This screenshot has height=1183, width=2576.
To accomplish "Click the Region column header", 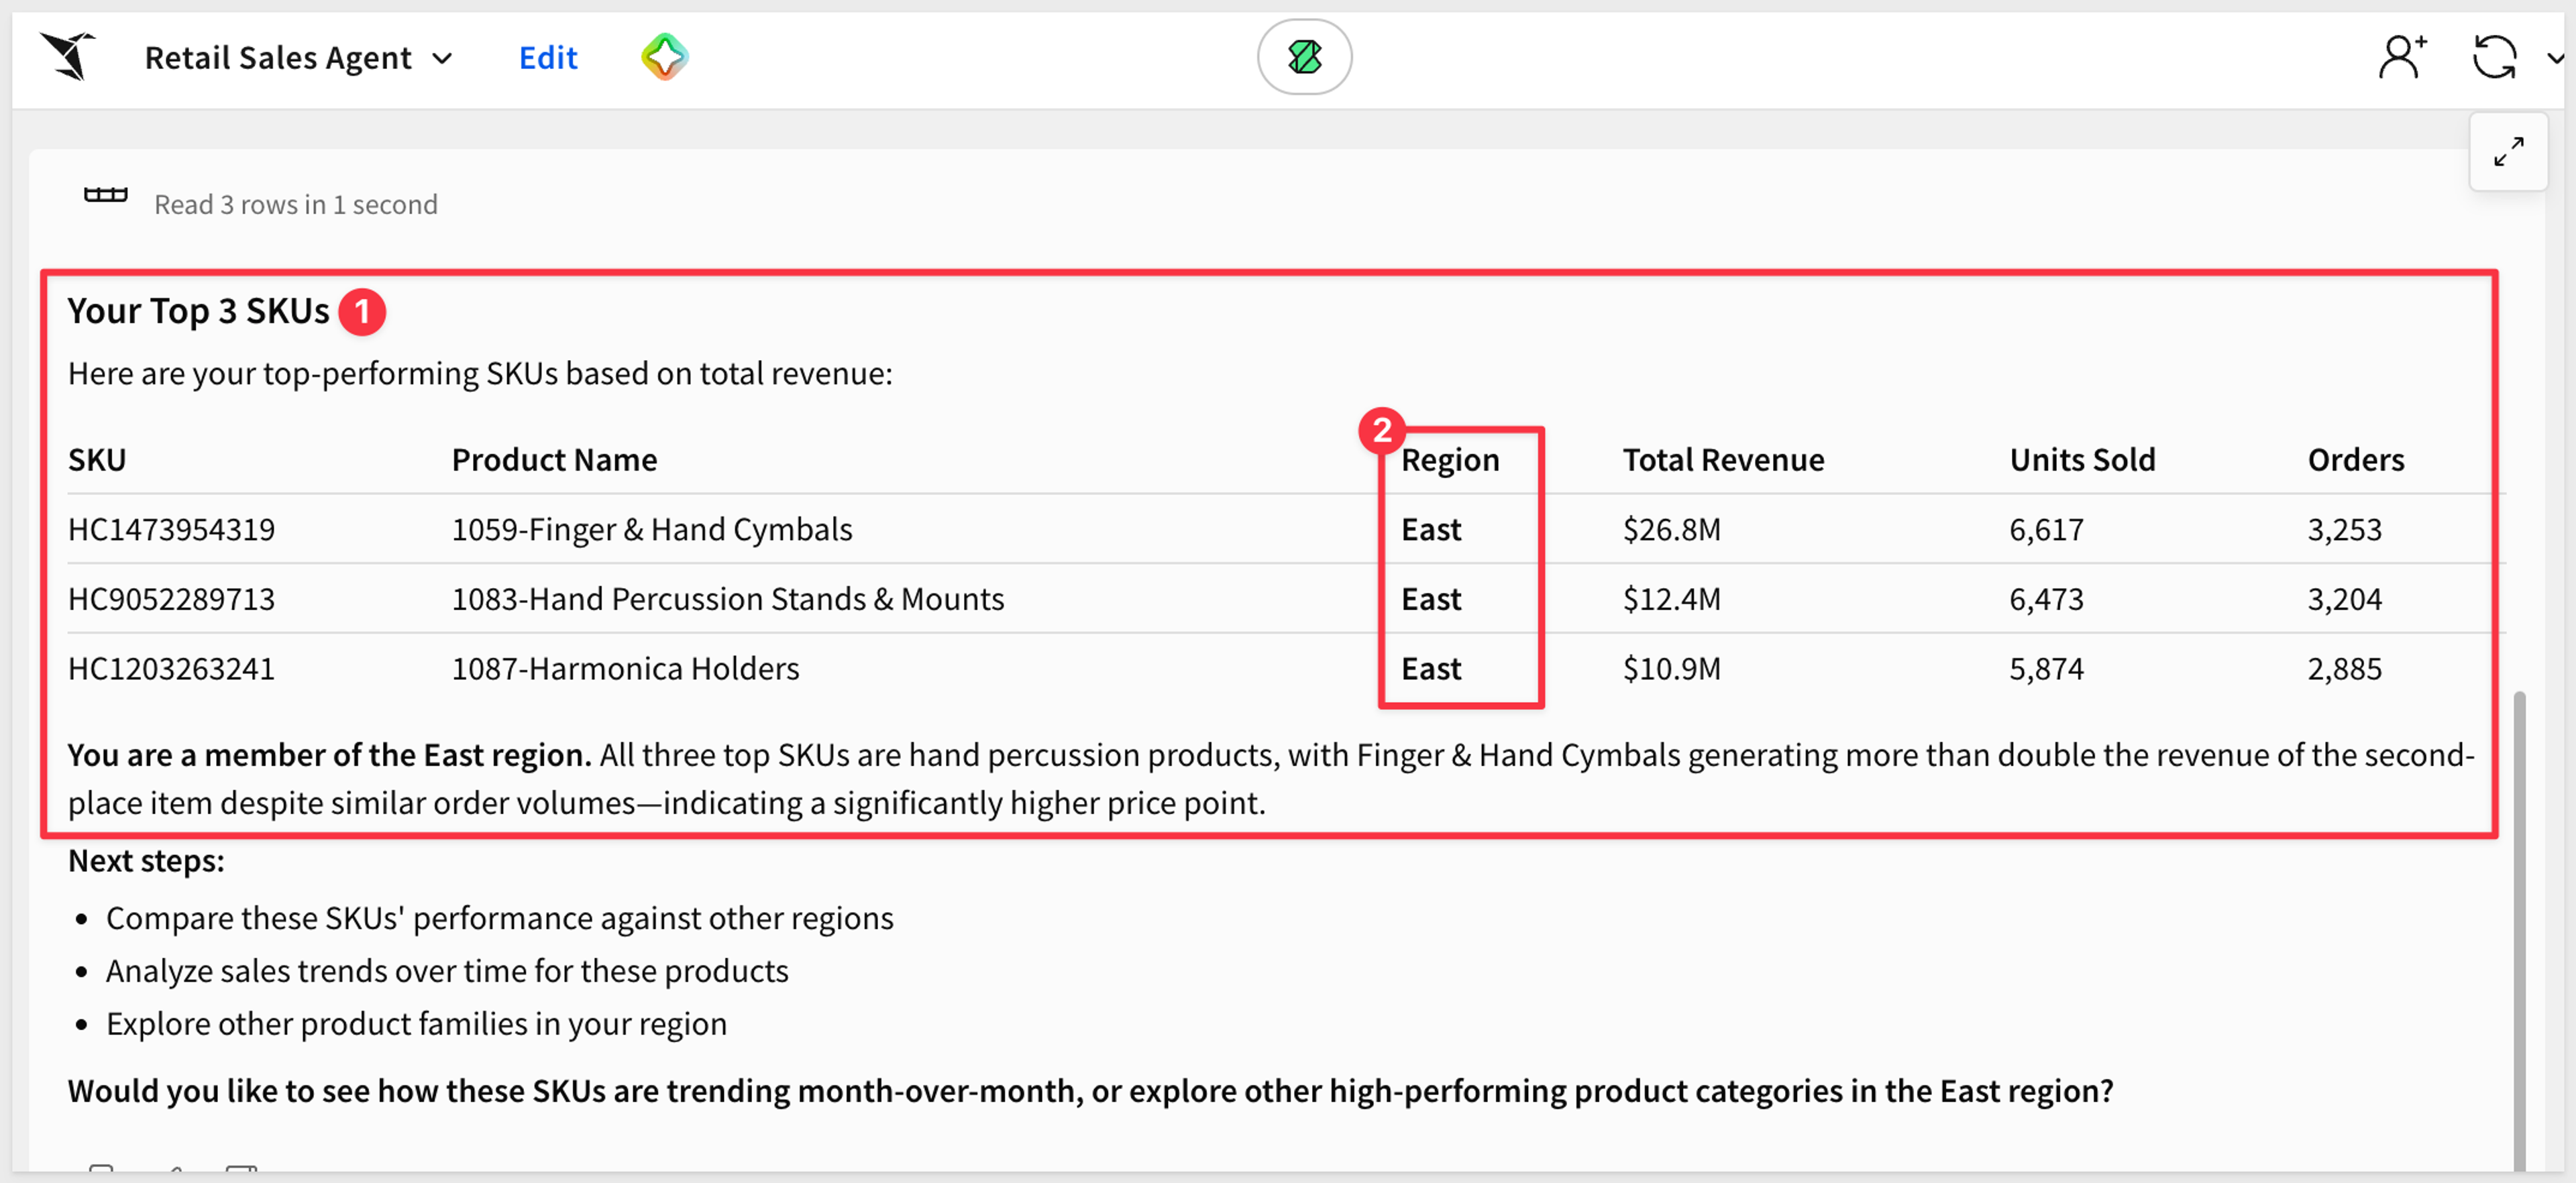I will (x=1450, y=460).
